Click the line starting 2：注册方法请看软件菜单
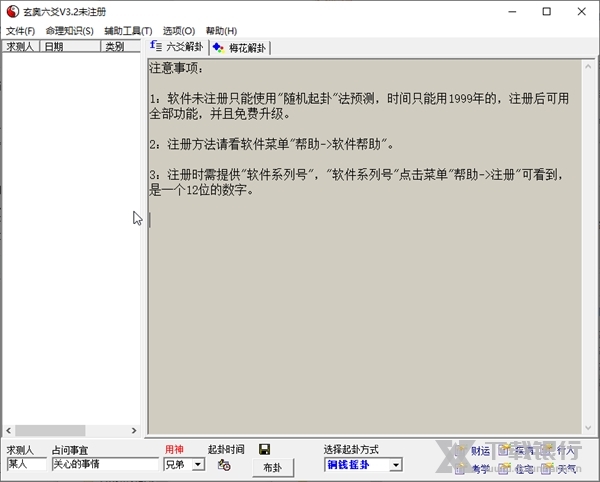Image resolution: width=600 pixels, height=482 pixels. (271, 144)
